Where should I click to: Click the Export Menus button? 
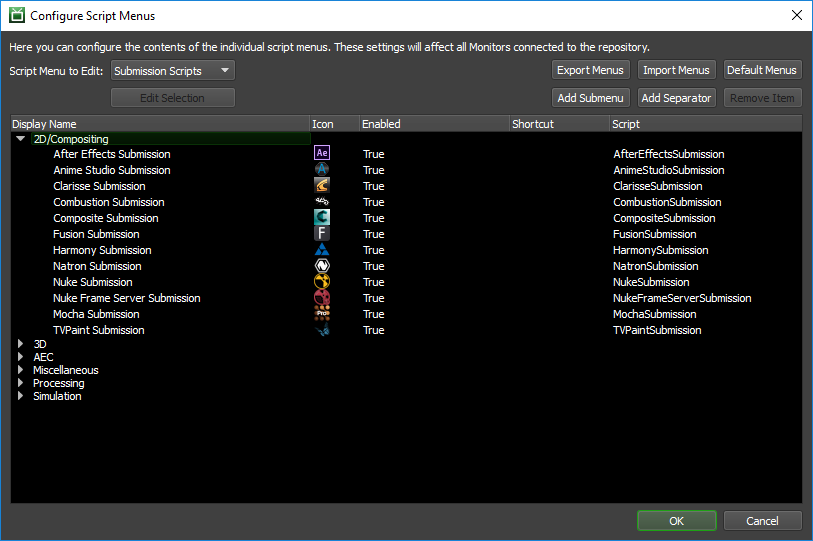590,70
